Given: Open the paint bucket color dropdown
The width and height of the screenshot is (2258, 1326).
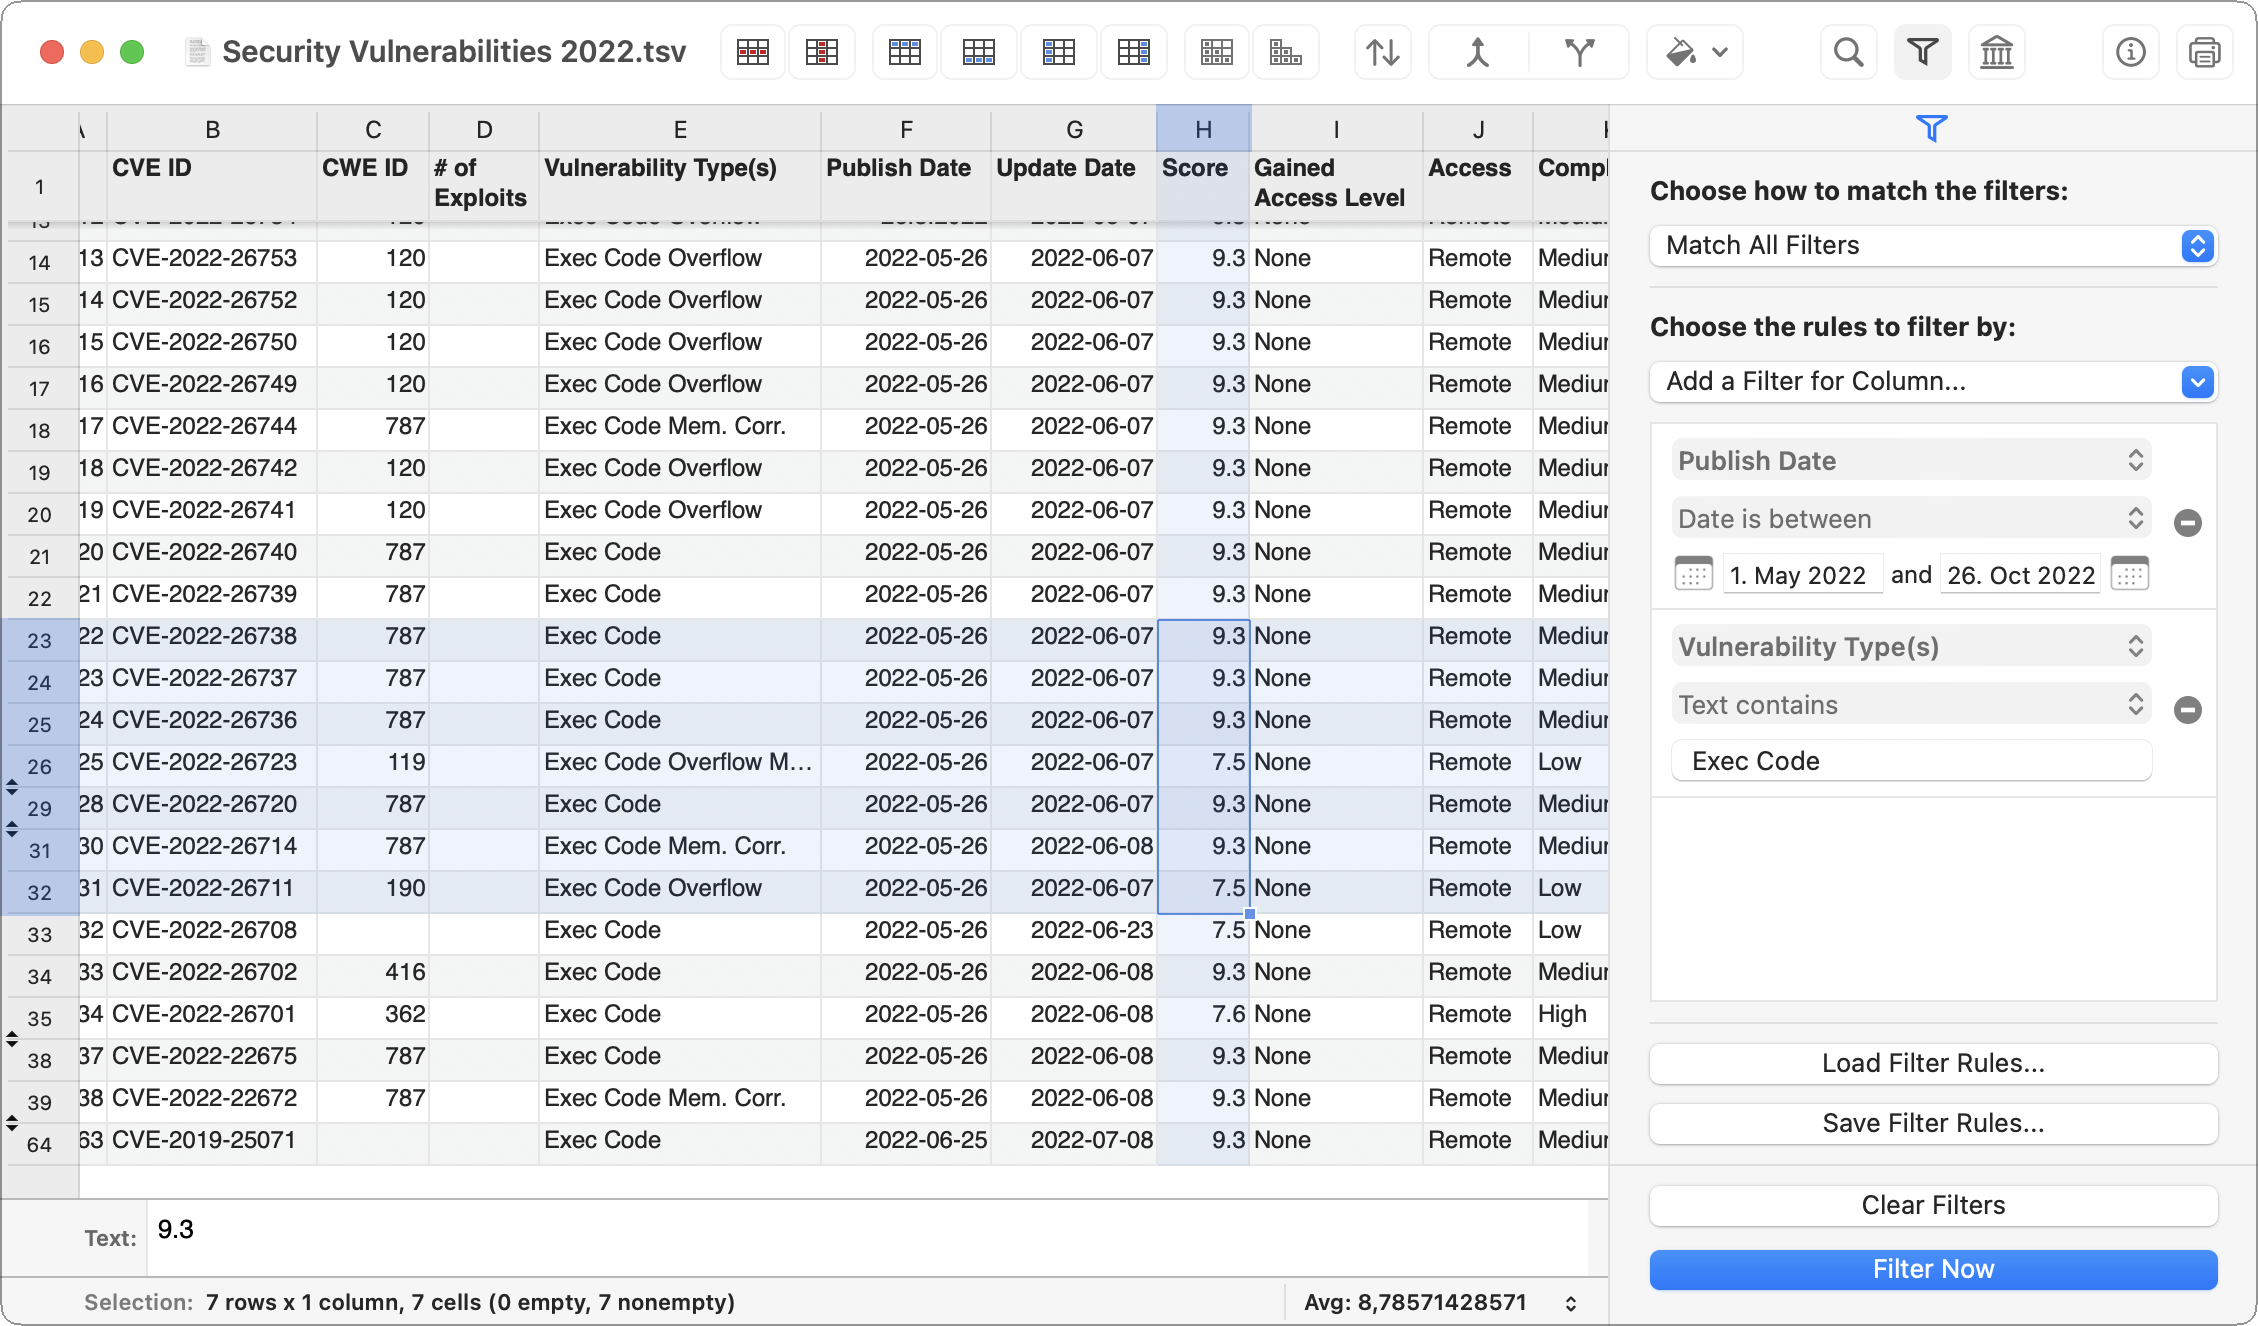Looking at the screenshot, I should pos(1696,52).
